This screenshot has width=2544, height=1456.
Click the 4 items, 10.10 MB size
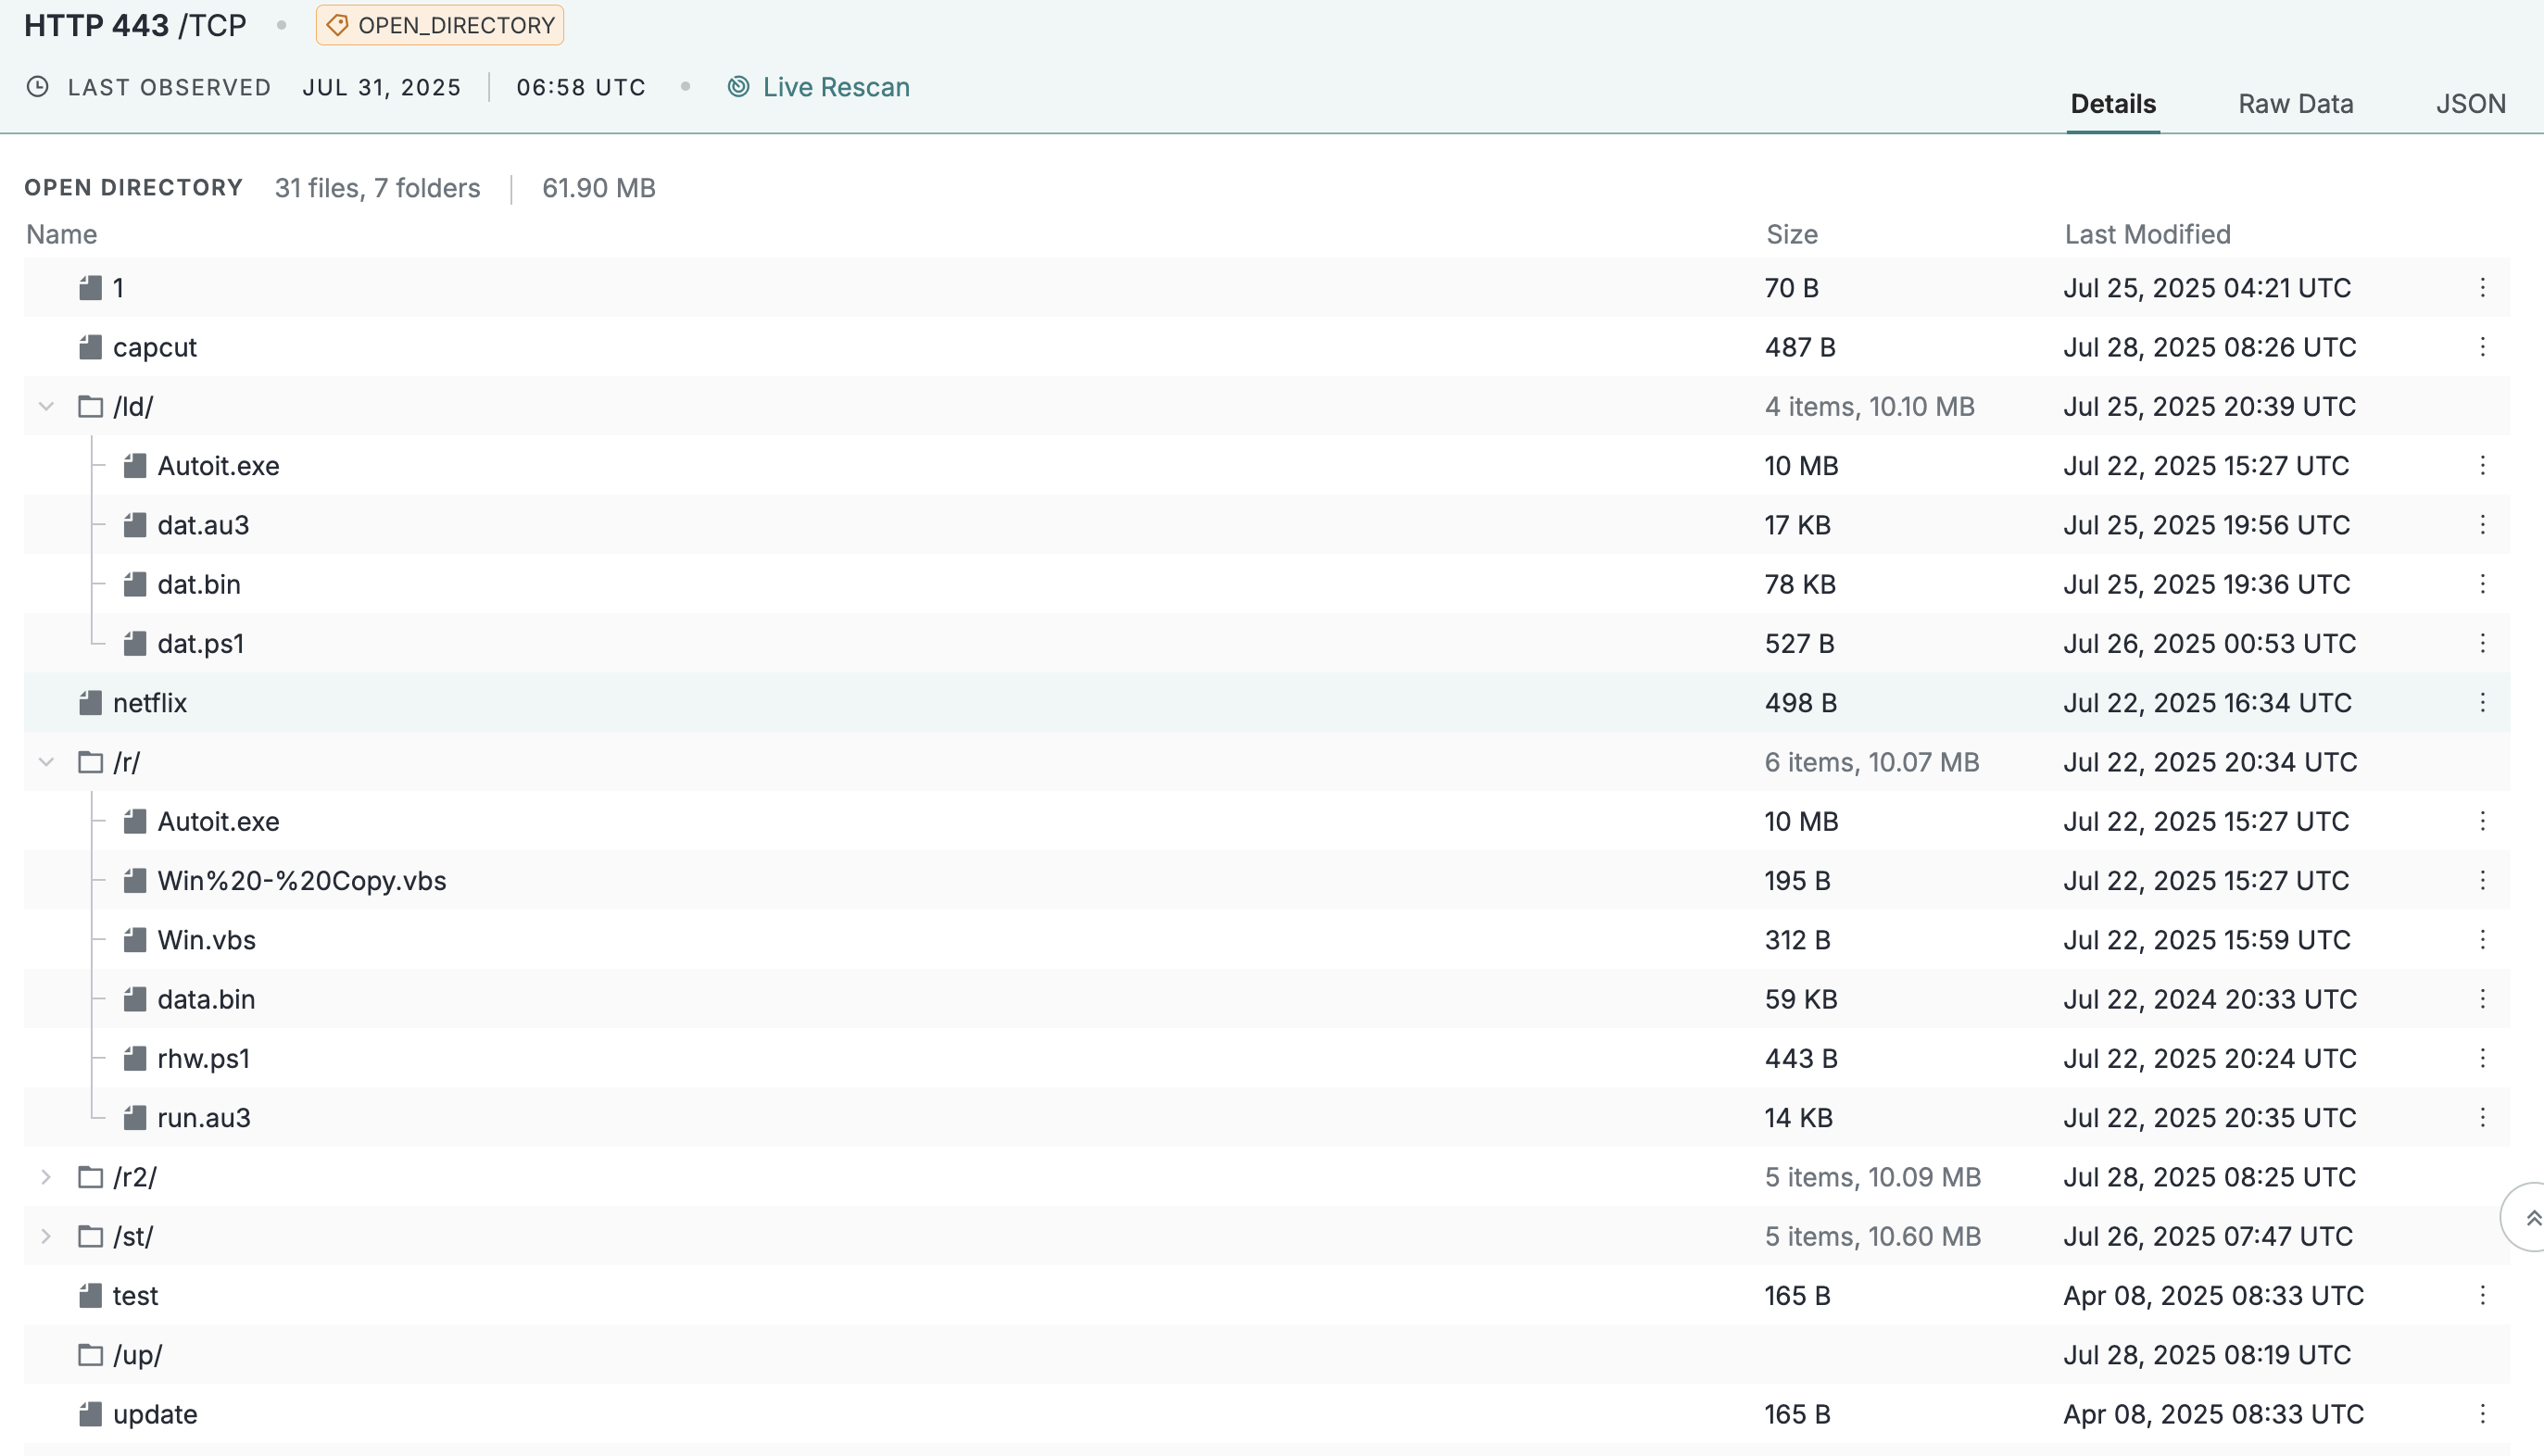click(1869, 407)
